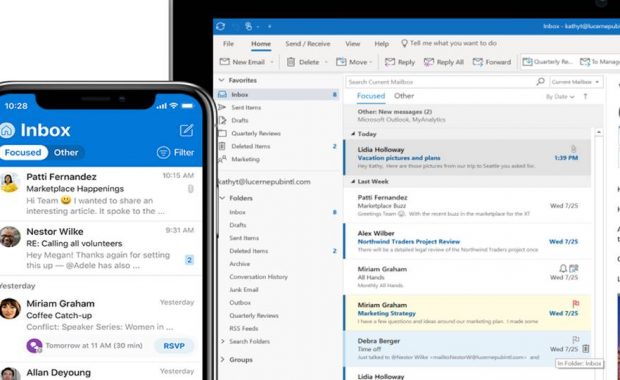Collapse the Folders tree
620x380 pixels.
pyautogui.click(x=222, y=198)
